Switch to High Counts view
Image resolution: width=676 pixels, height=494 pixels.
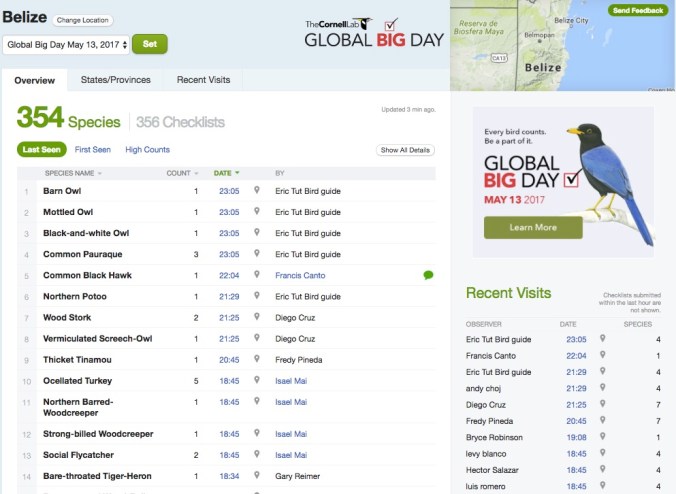147,150
